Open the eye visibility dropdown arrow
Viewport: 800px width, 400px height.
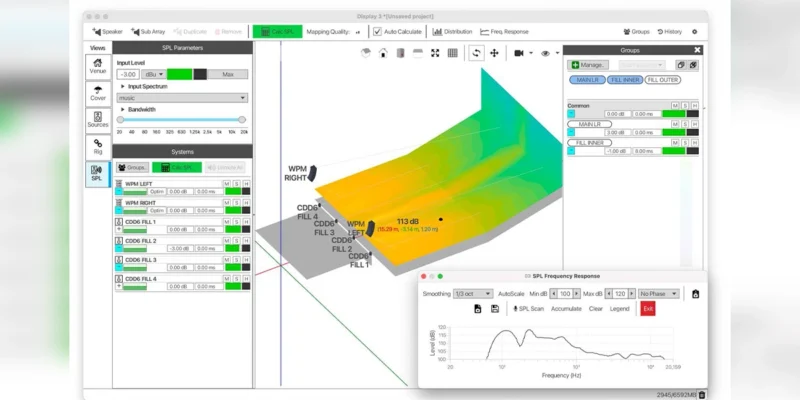click(x=557, y=53)
